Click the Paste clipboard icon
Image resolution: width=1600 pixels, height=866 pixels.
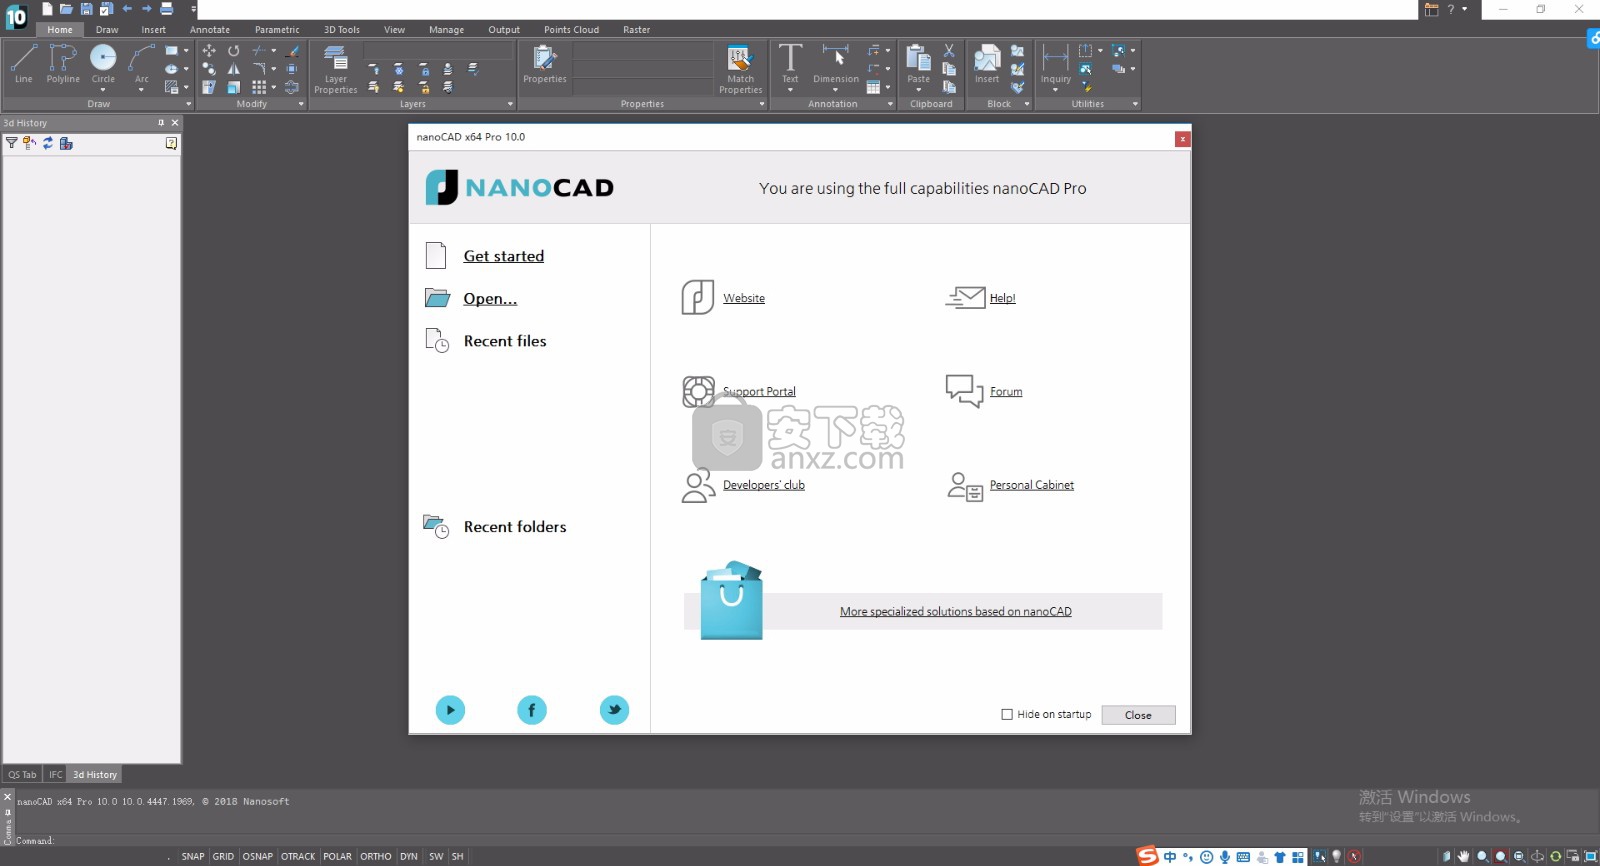coord(918,64)
